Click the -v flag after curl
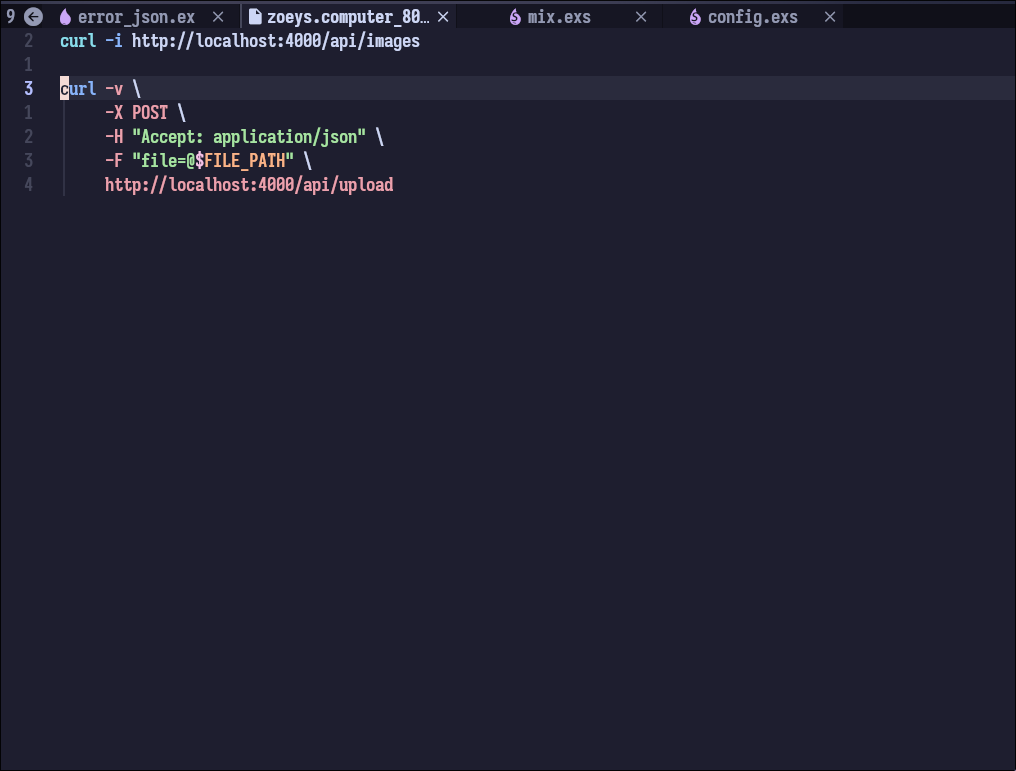This screenshot has width=1016, height=771. (x=114, y=89)
